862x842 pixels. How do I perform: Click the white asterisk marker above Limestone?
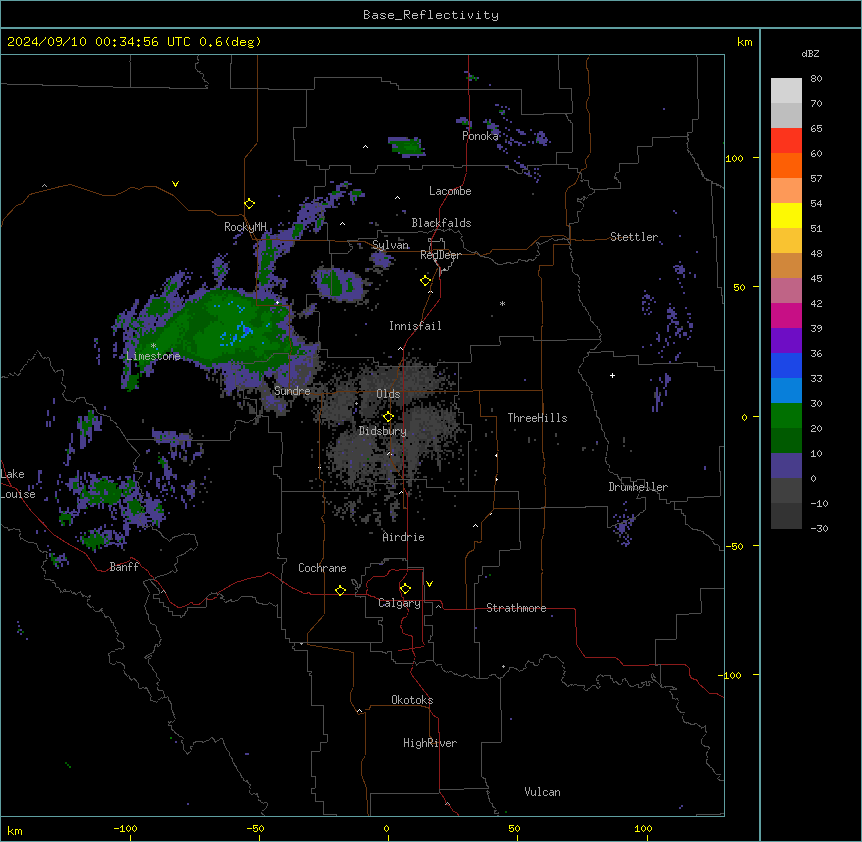click(153, 346)
